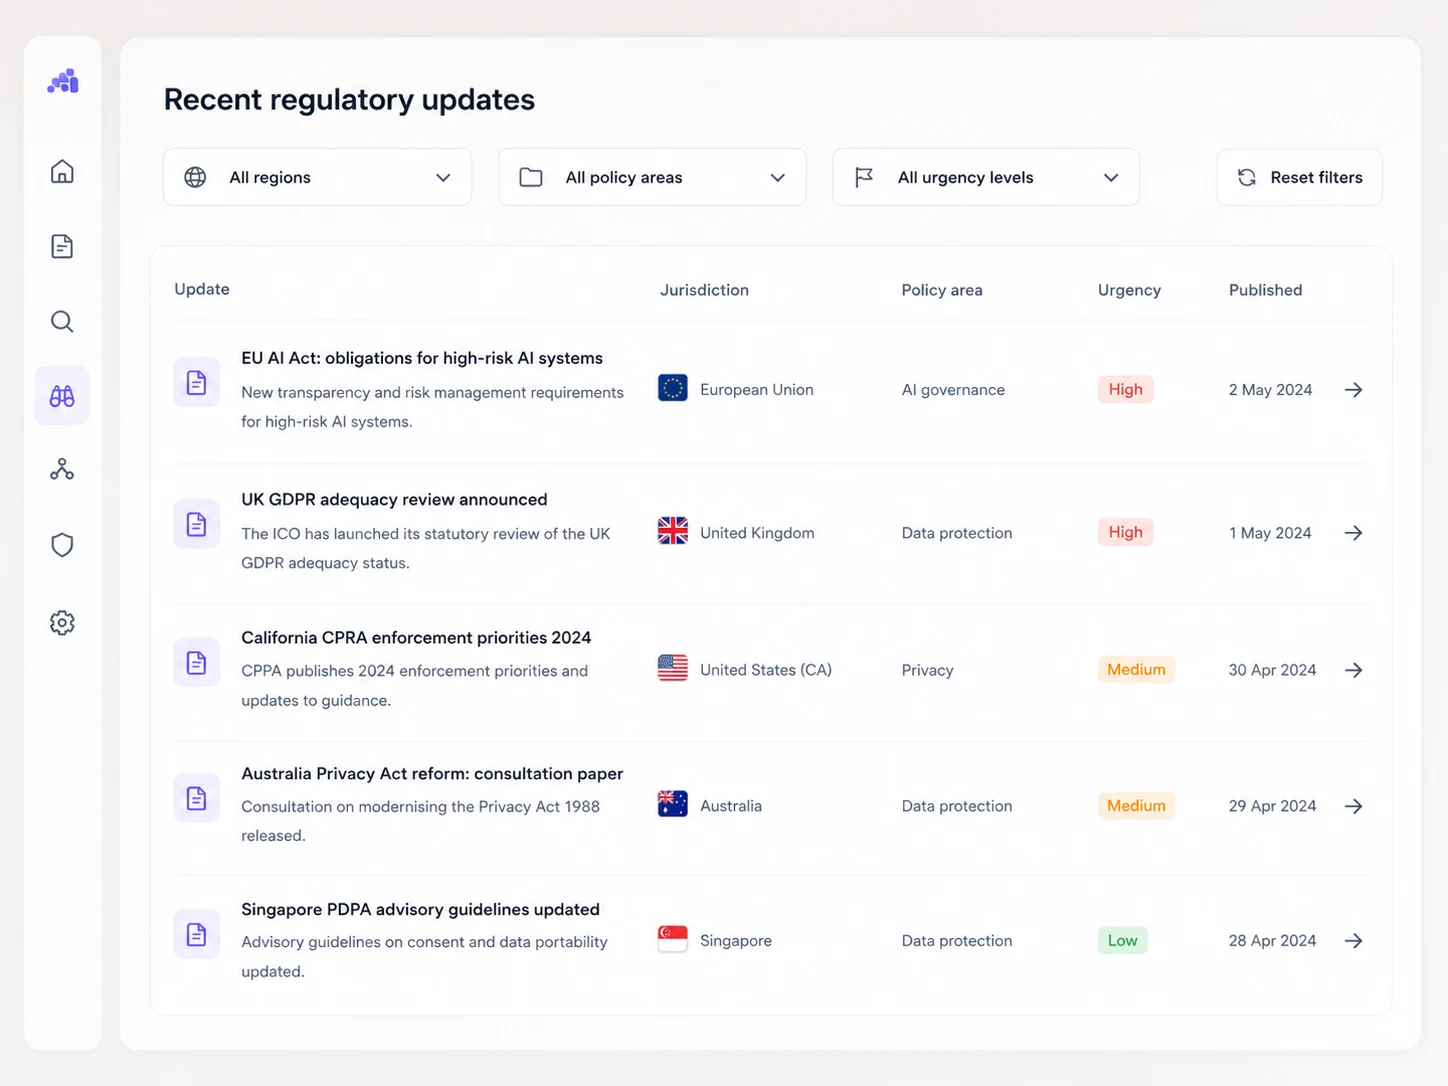The image size is (1448, 1086).
Task: Sort by the Urgency column header
Action: tap(1129, 290)
